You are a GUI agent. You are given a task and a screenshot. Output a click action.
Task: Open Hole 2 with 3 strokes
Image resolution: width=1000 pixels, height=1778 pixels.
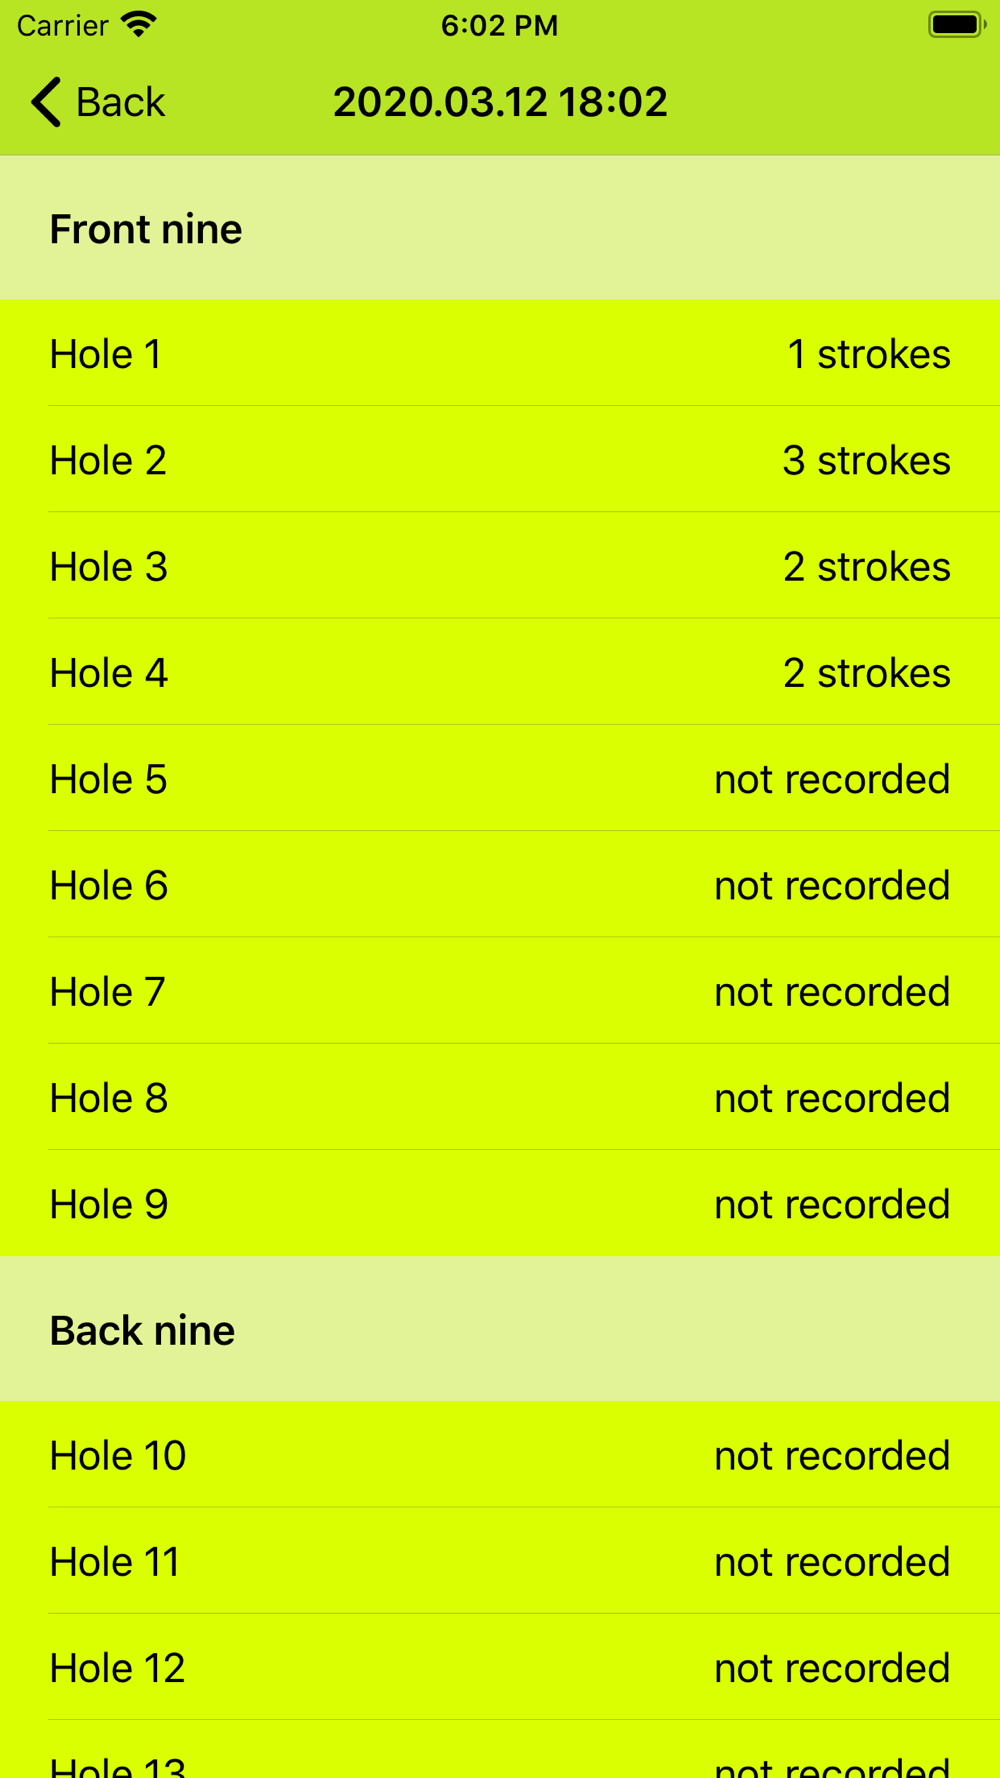[x=500, y=459]
